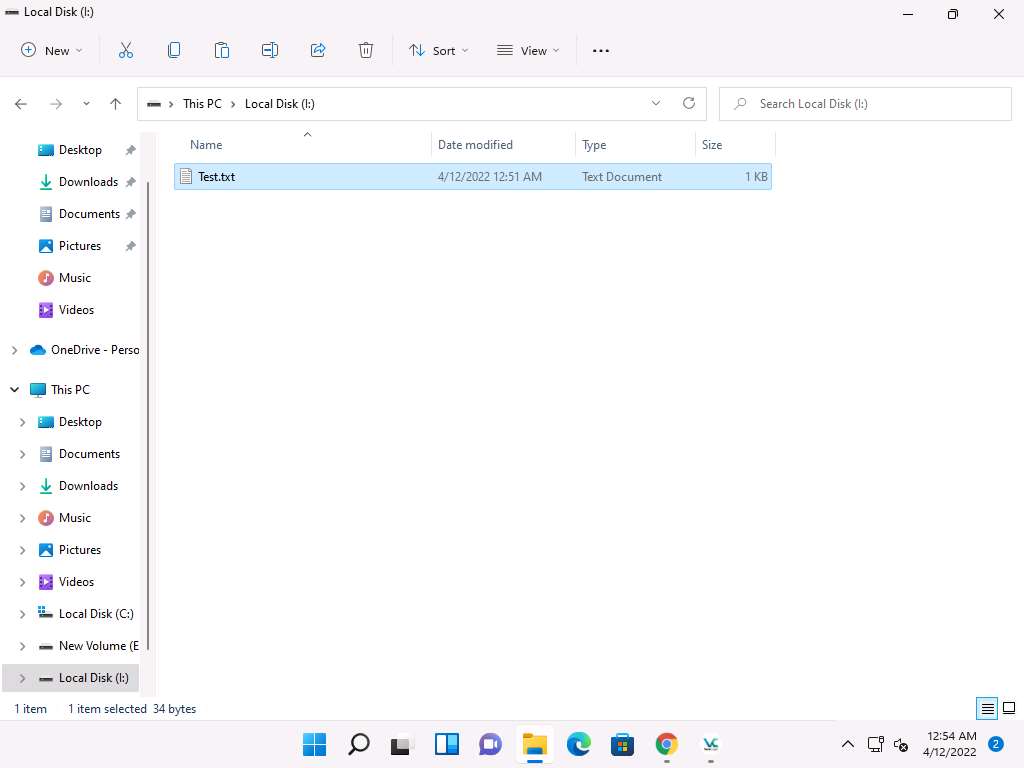The width and height of the screenshot is (1024, 768).
Task: Refresh the current folder view
Action: point(688,103)
